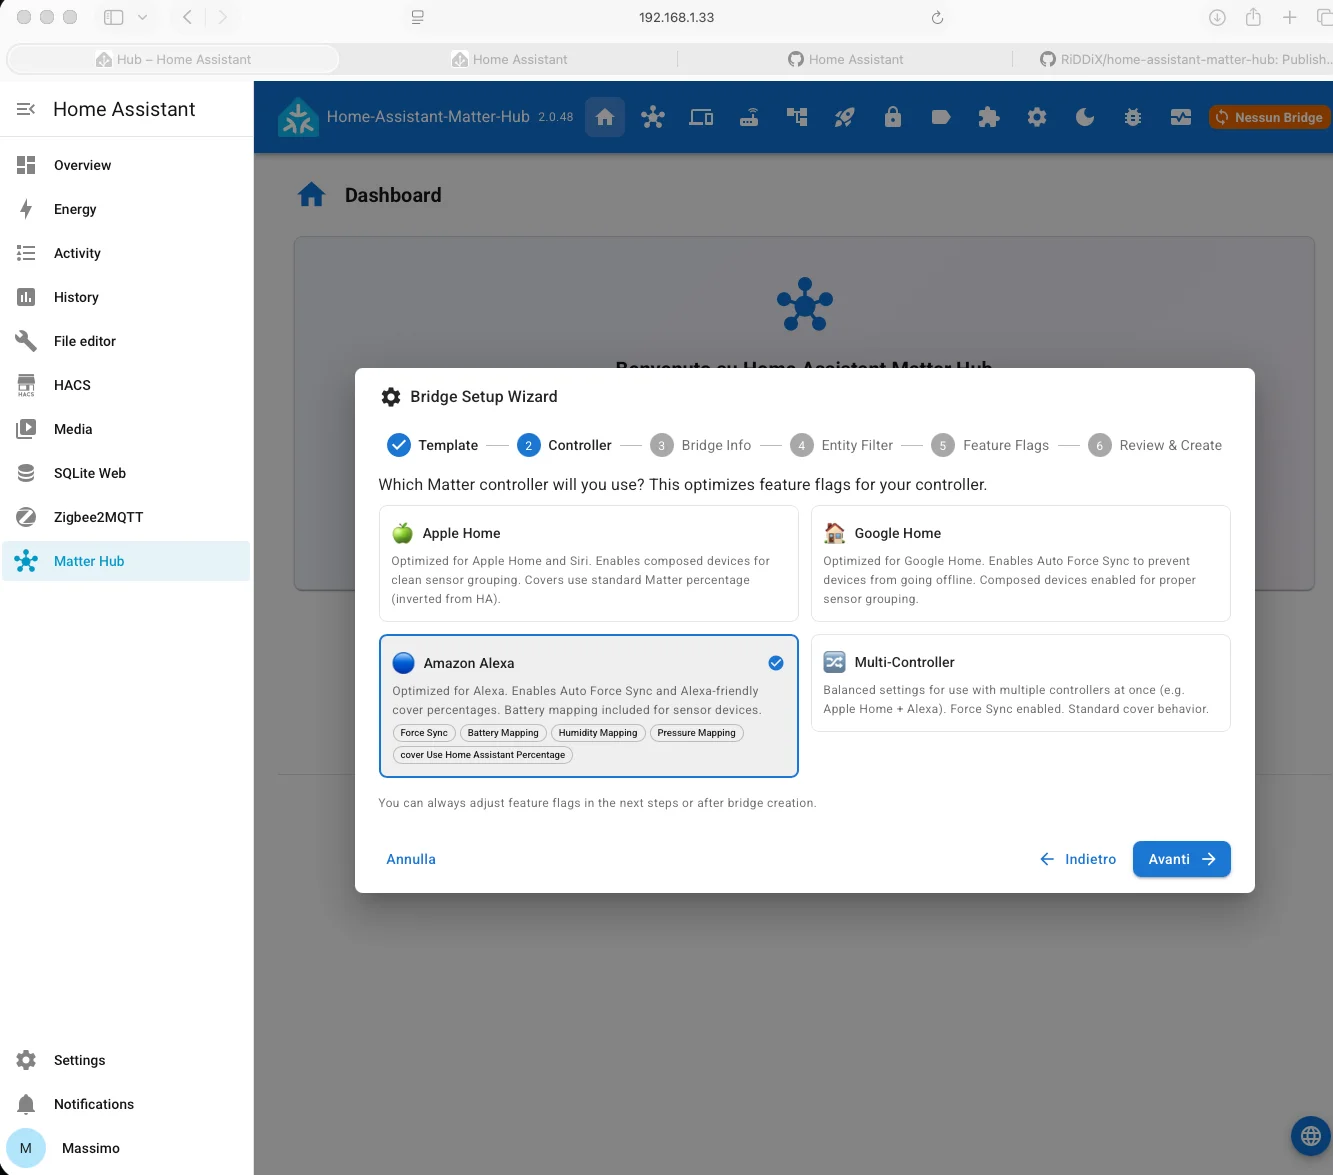Toggle dark mode moon icon

point(1085,117)
